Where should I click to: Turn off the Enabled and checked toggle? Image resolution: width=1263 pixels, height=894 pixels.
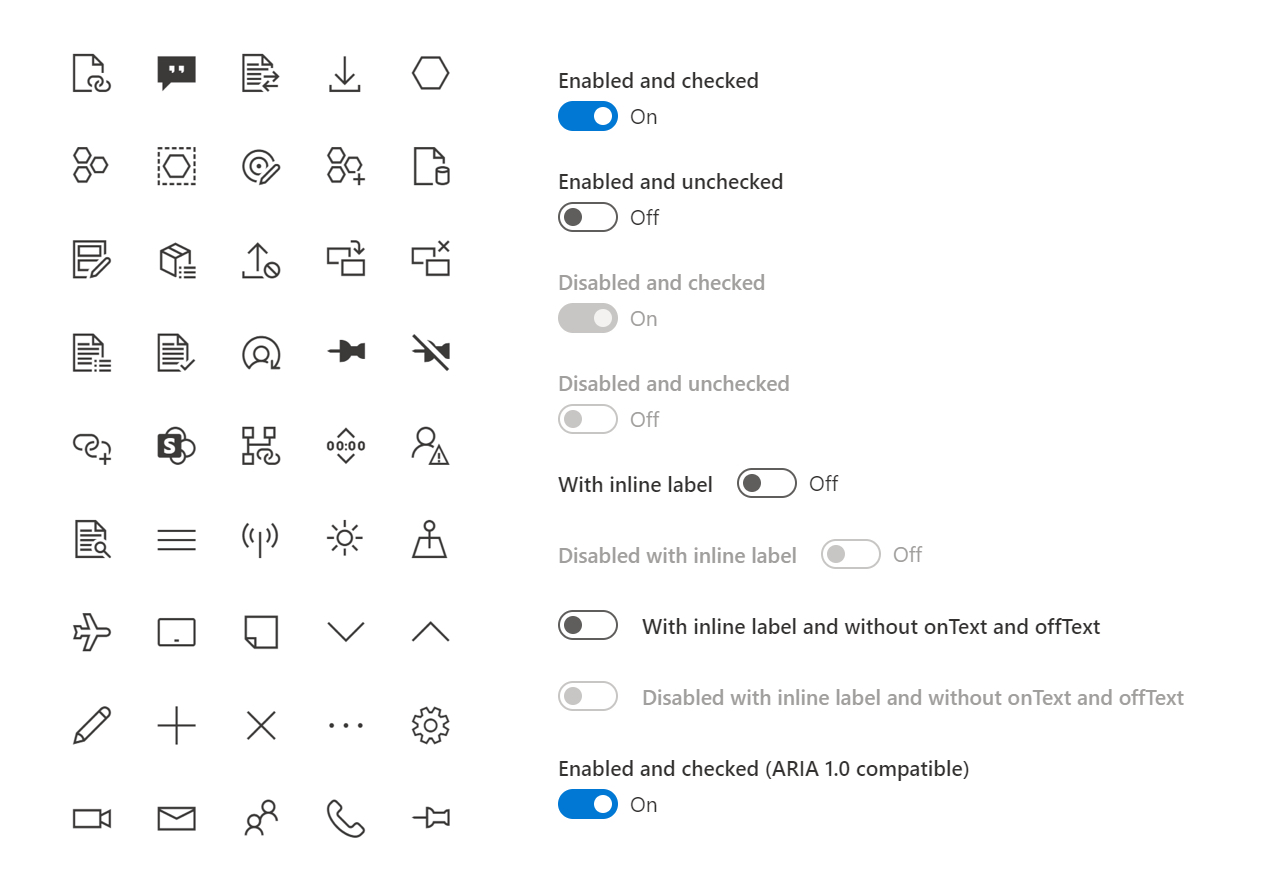click(588, 116)
